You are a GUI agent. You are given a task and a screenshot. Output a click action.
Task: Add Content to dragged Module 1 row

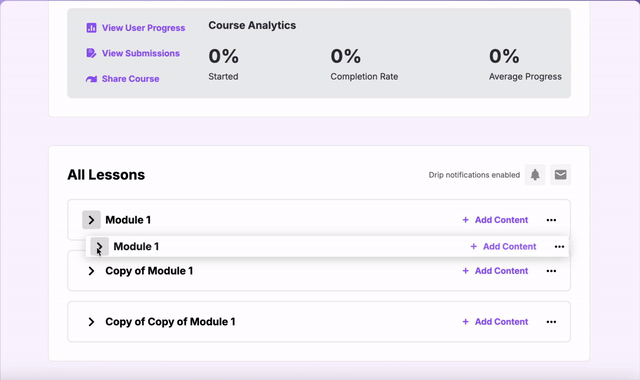tap(503, 247)
